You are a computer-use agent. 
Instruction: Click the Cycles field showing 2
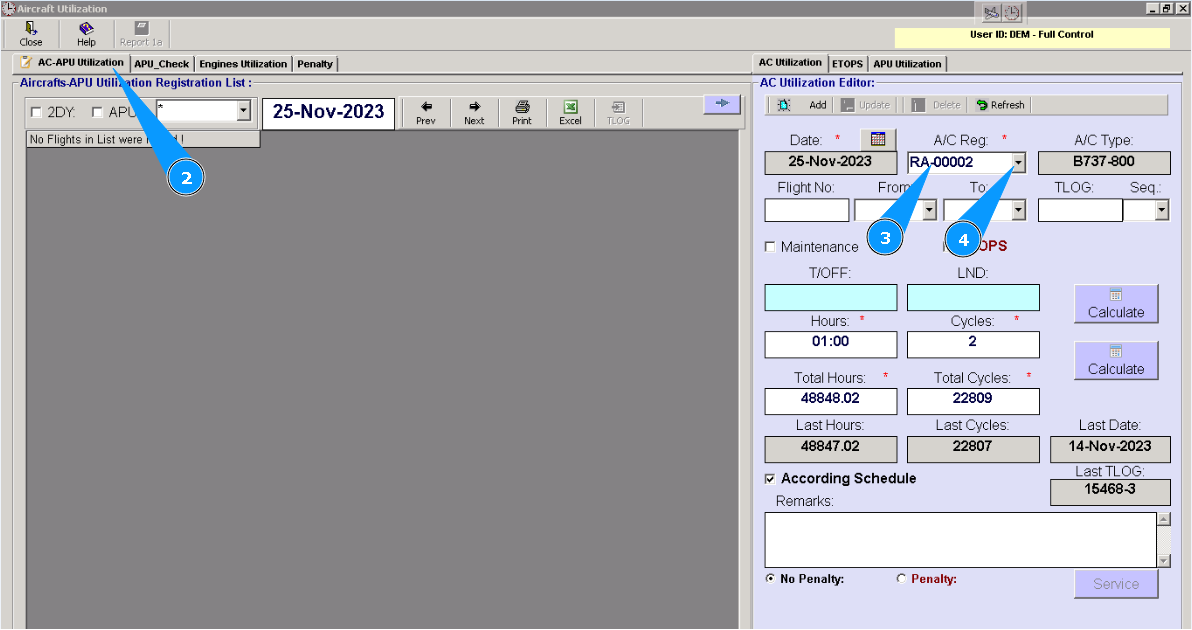click(973, 344)
